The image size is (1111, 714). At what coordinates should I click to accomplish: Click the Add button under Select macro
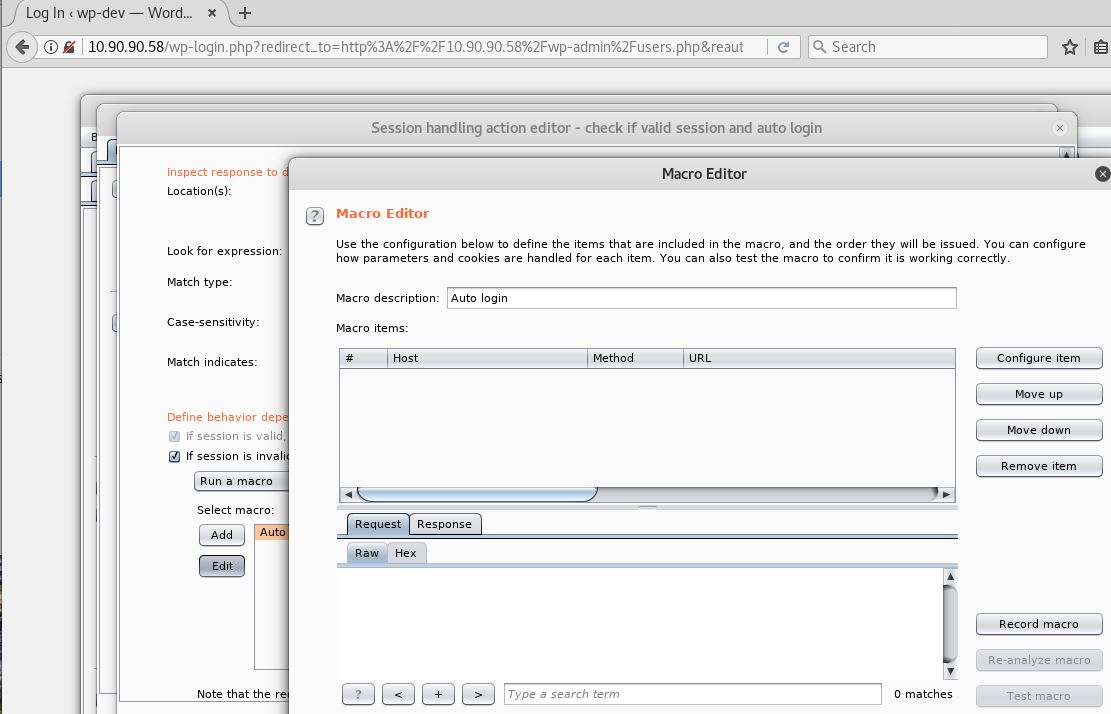pos(222,535)
